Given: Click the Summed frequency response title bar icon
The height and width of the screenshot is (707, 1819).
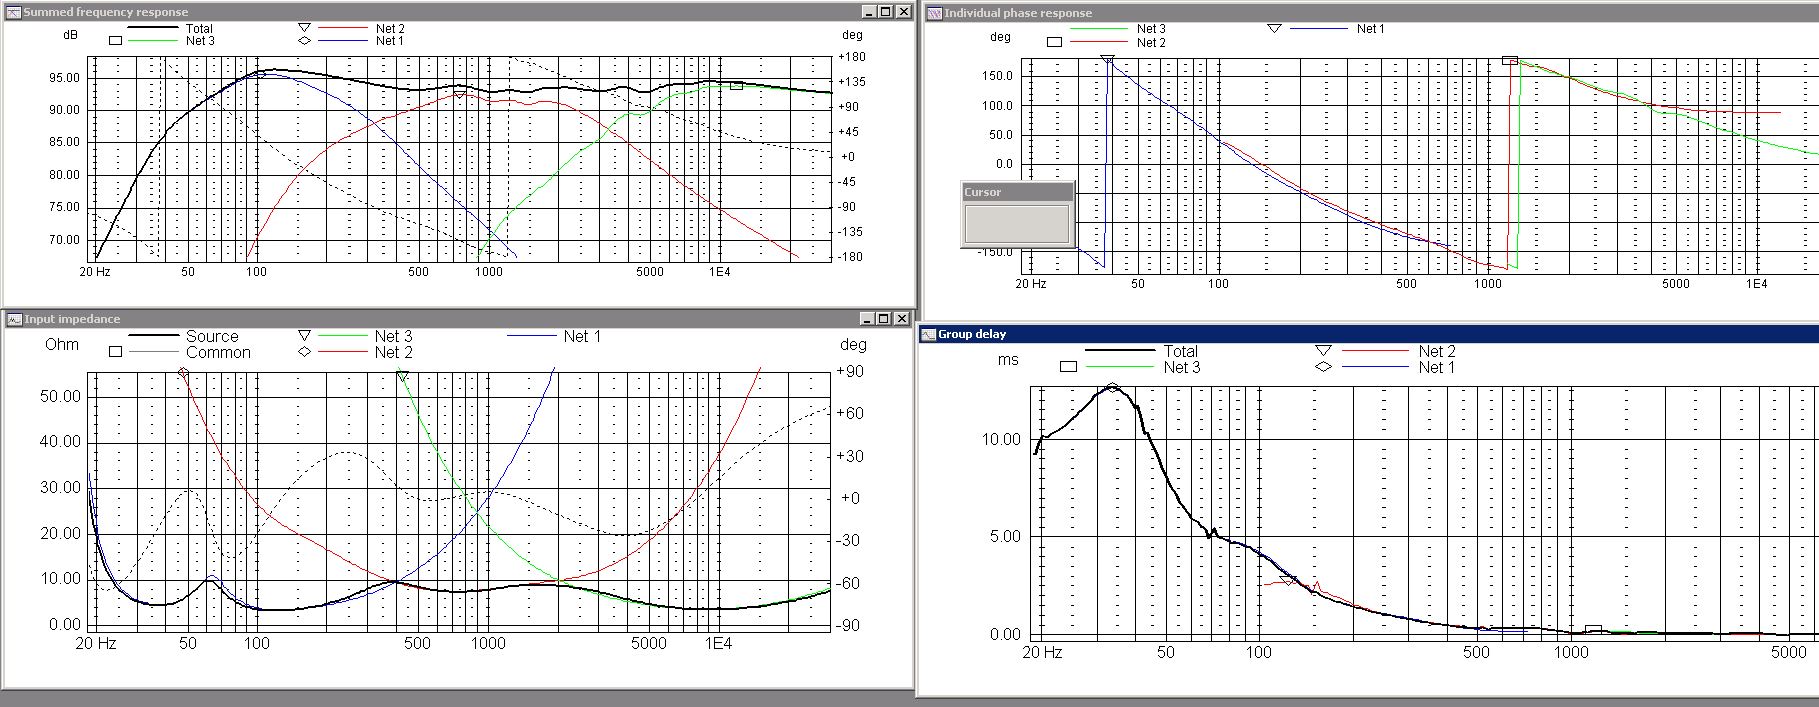Looking at the screenshot, I should tap(13, 12).
